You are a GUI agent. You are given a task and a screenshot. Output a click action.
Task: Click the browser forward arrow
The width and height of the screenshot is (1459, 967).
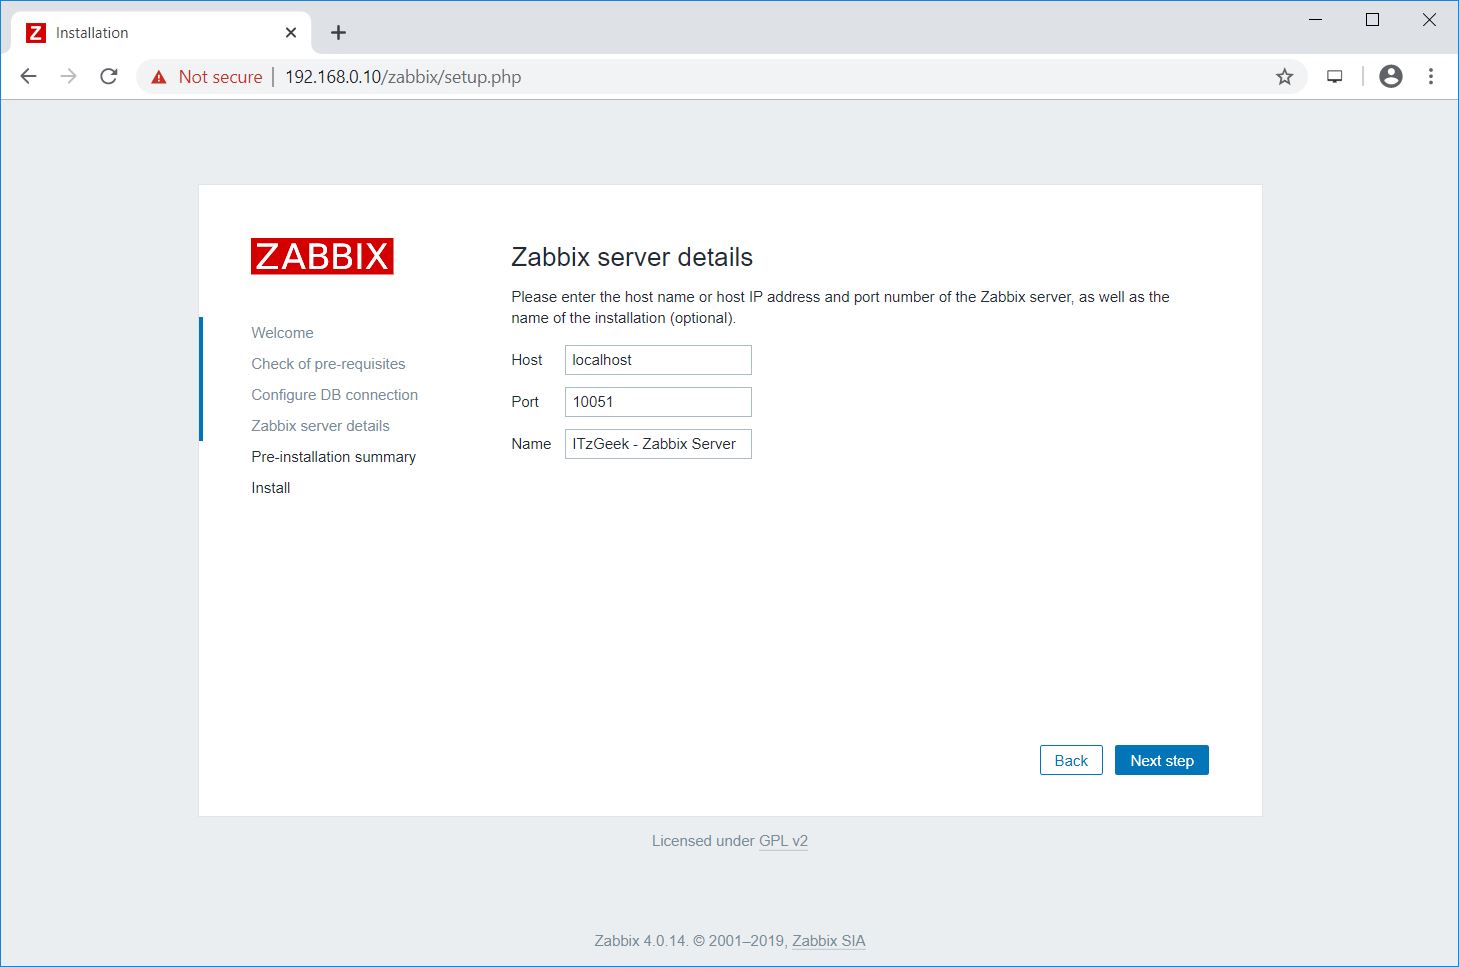pos(68,77)
